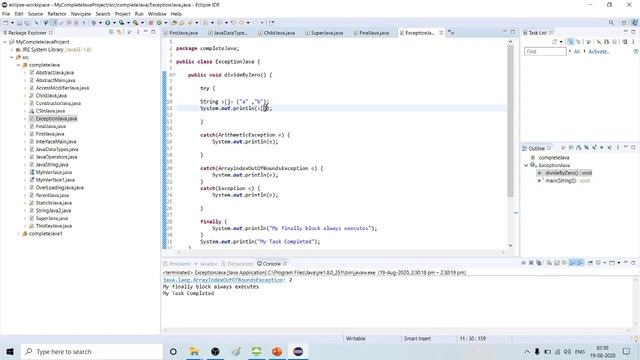Click the Pin Console icon
The image size is (640, 360).
[x=590, y=263]
